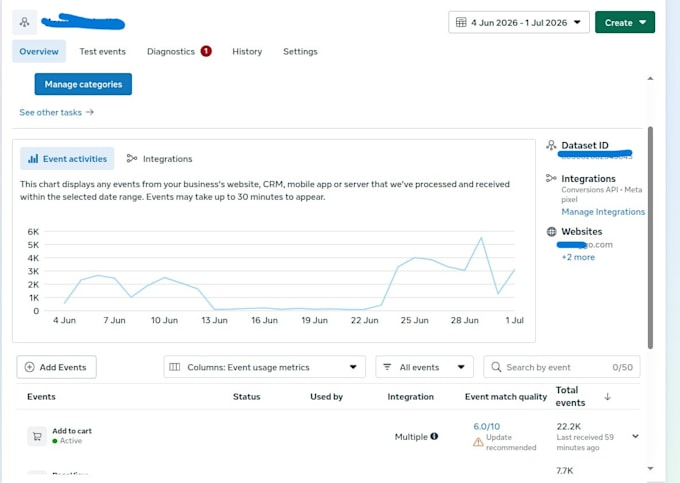Screen dimensions: 680x483
Task: Follow the See other tasks link
Action: click(x=50, y=112)
